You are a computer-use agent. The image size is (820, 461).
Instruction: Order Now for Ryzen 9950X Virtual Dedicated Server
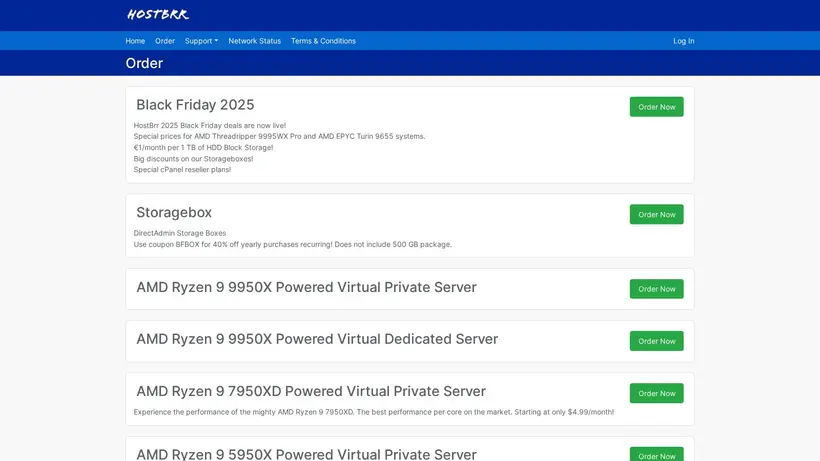656,341
